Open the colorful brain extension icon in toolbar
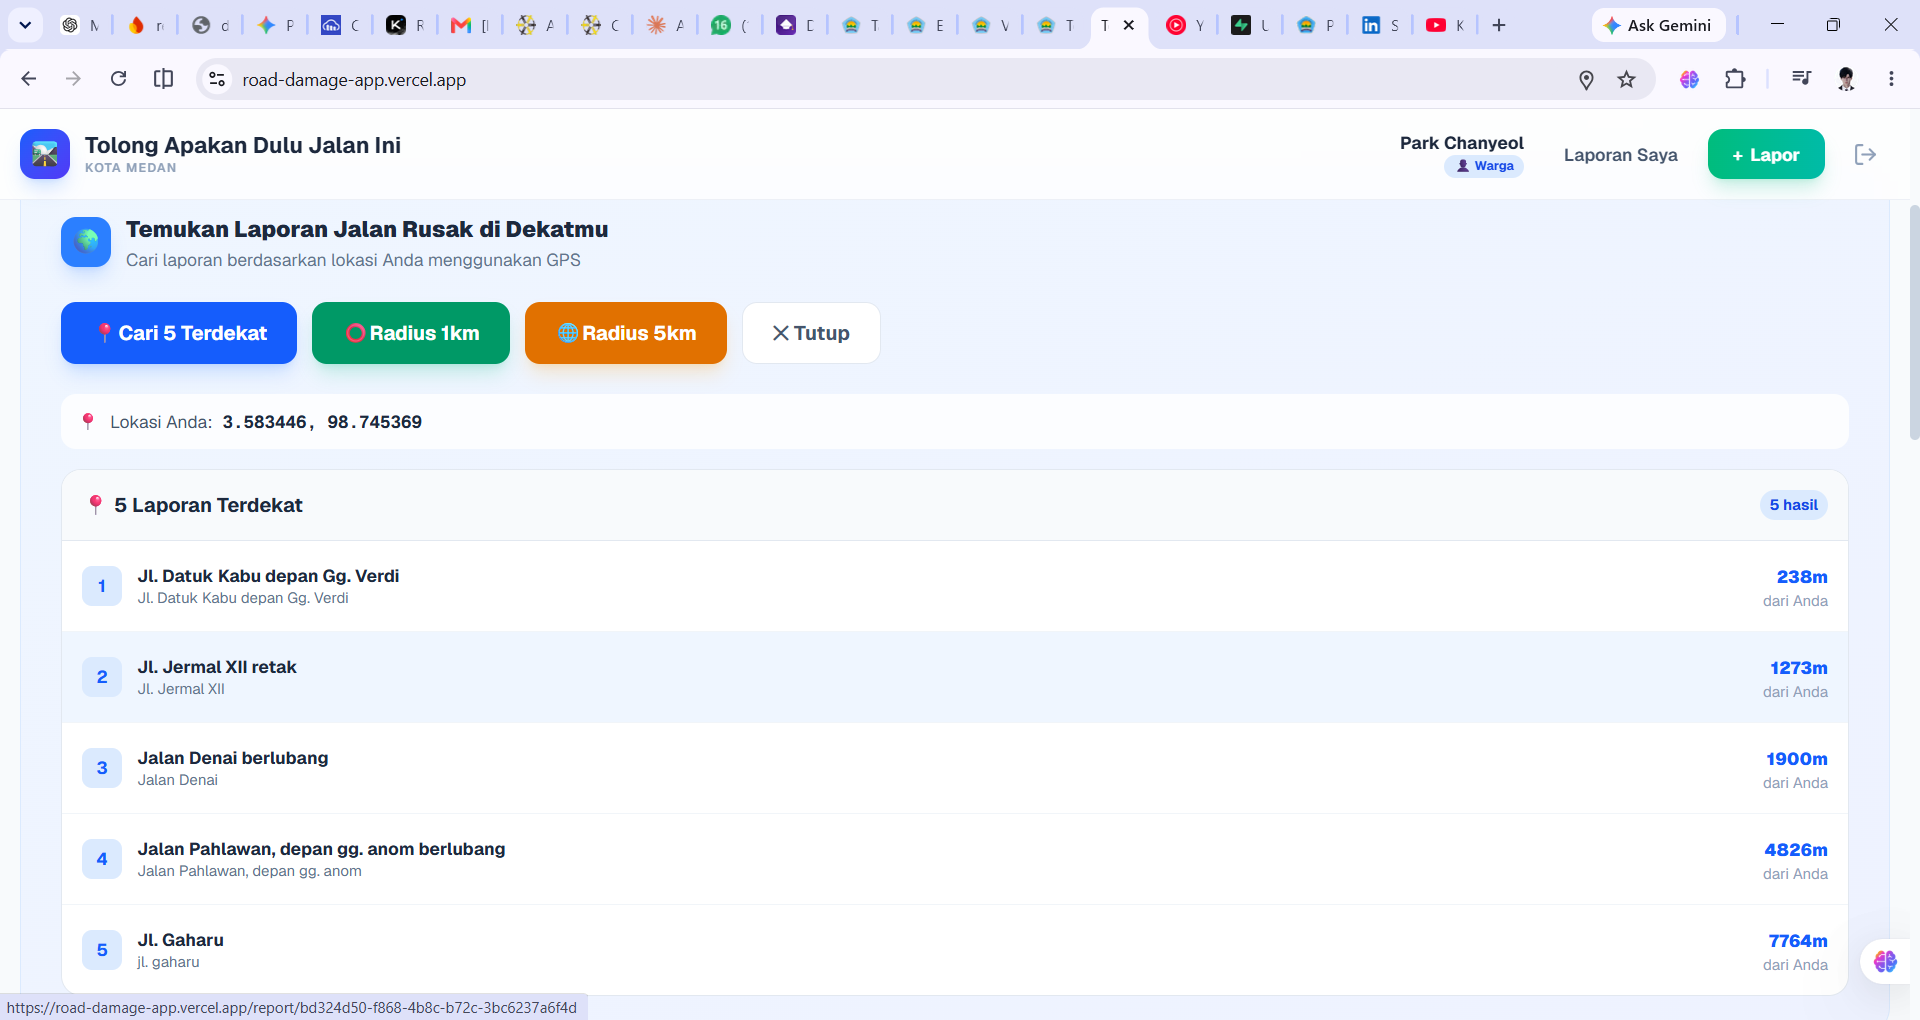 pos(1690,79)
